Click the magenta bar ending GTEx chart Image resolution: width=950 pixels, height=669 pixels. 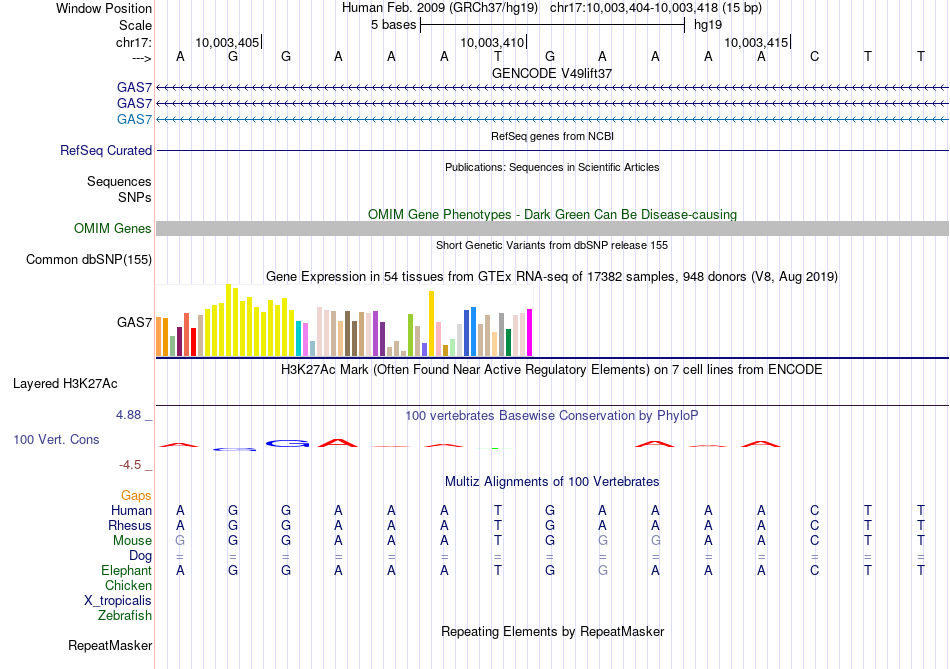coord(530,333)
